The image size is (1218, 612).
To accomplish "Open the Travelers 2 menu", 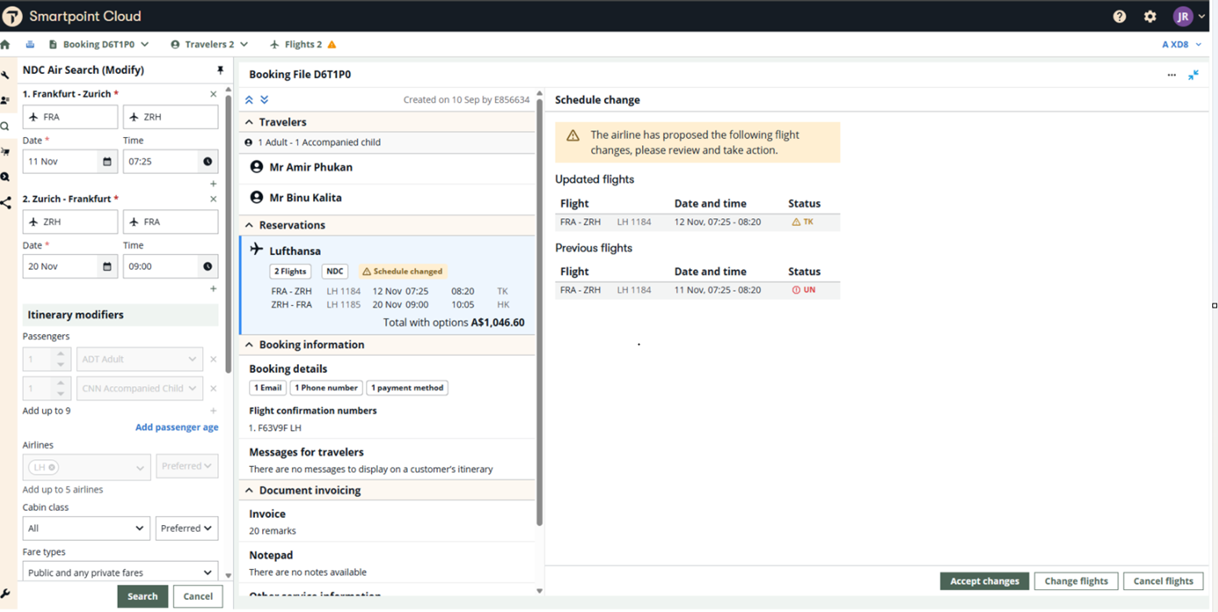I will pyautogui.click(x=209, y=45).
